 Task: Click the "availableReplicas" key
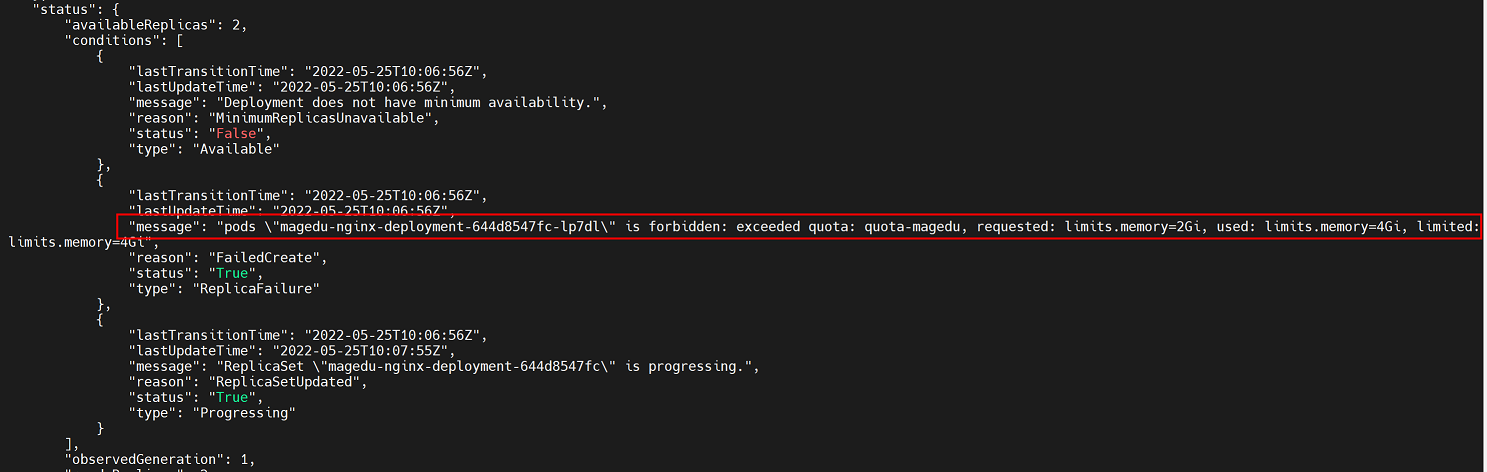point(137,24)
